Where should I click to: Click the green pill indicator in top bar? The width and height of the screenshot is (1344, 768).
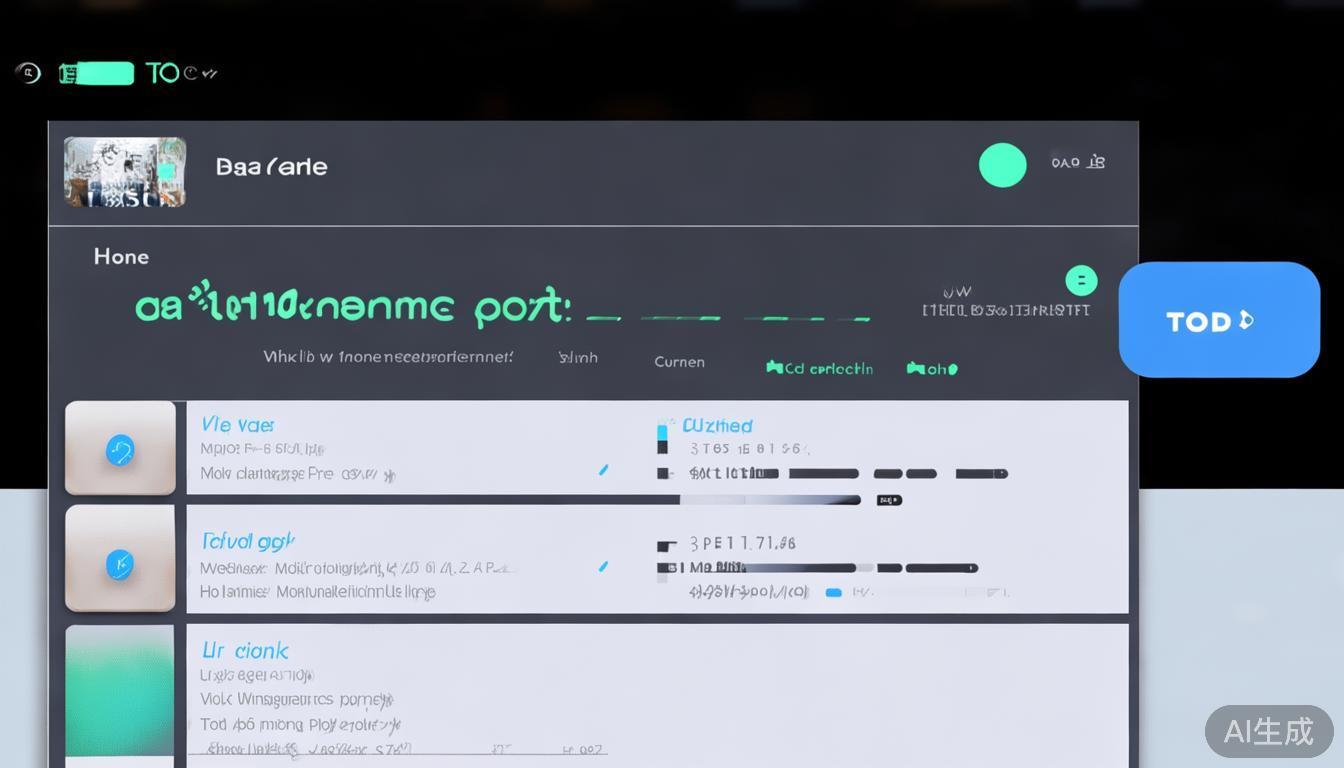pyautogui.click(x=97, y=73)
